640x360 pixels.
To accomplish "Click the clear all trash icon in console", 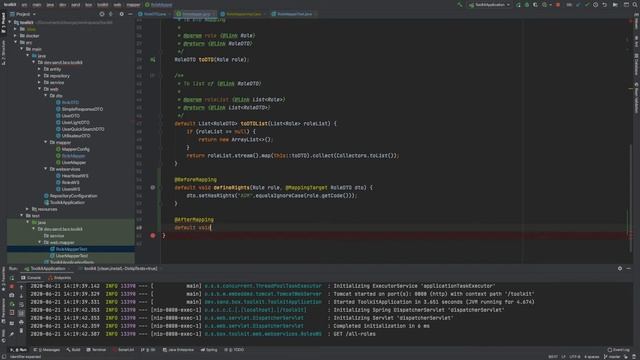I will [21, 331].
